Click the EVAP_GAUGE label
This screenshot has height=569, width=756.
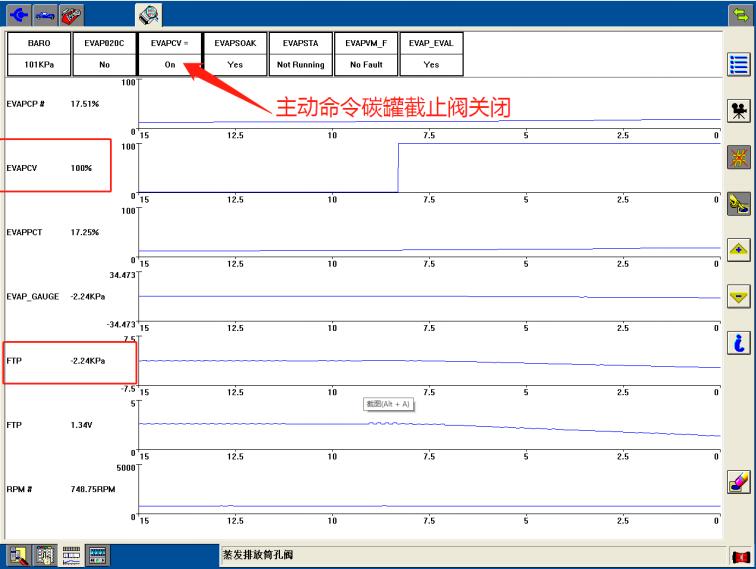click(x=32, y=297)
